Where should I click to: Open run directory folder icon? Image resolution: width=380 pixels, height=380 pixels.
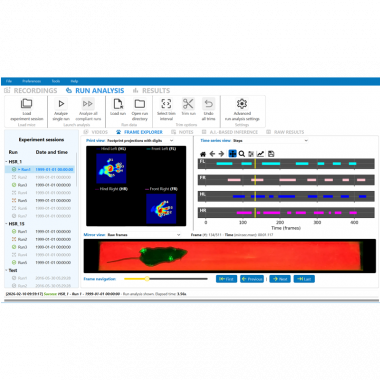(140, 104)
